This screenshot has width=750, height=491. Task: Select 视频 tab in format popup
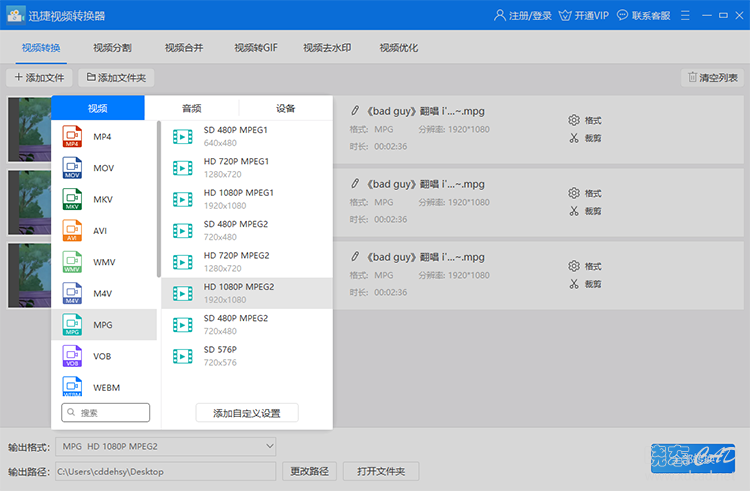tap(98, 108)
